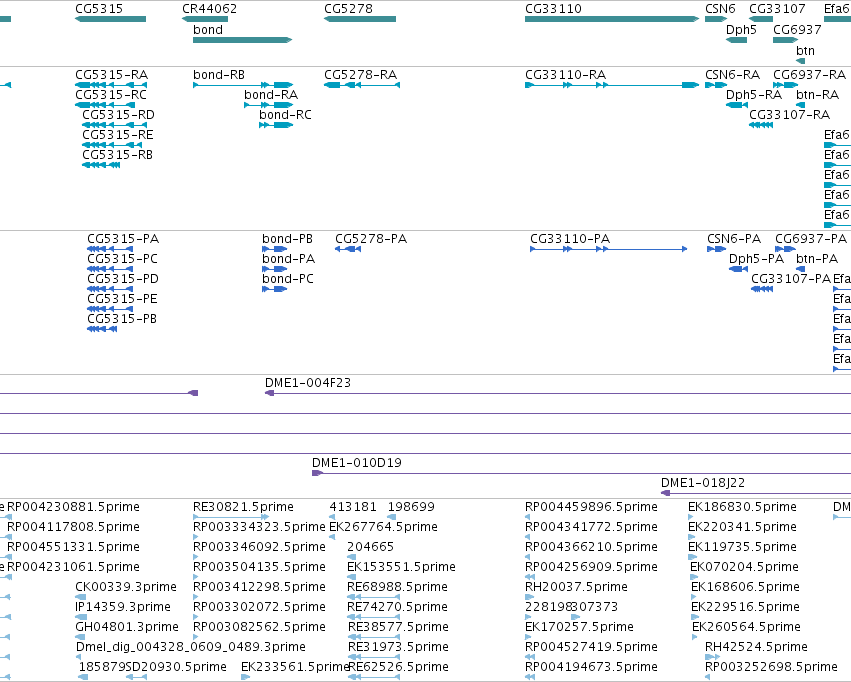
Task: Select protein Dph5-PA
Action: [739, 269]
